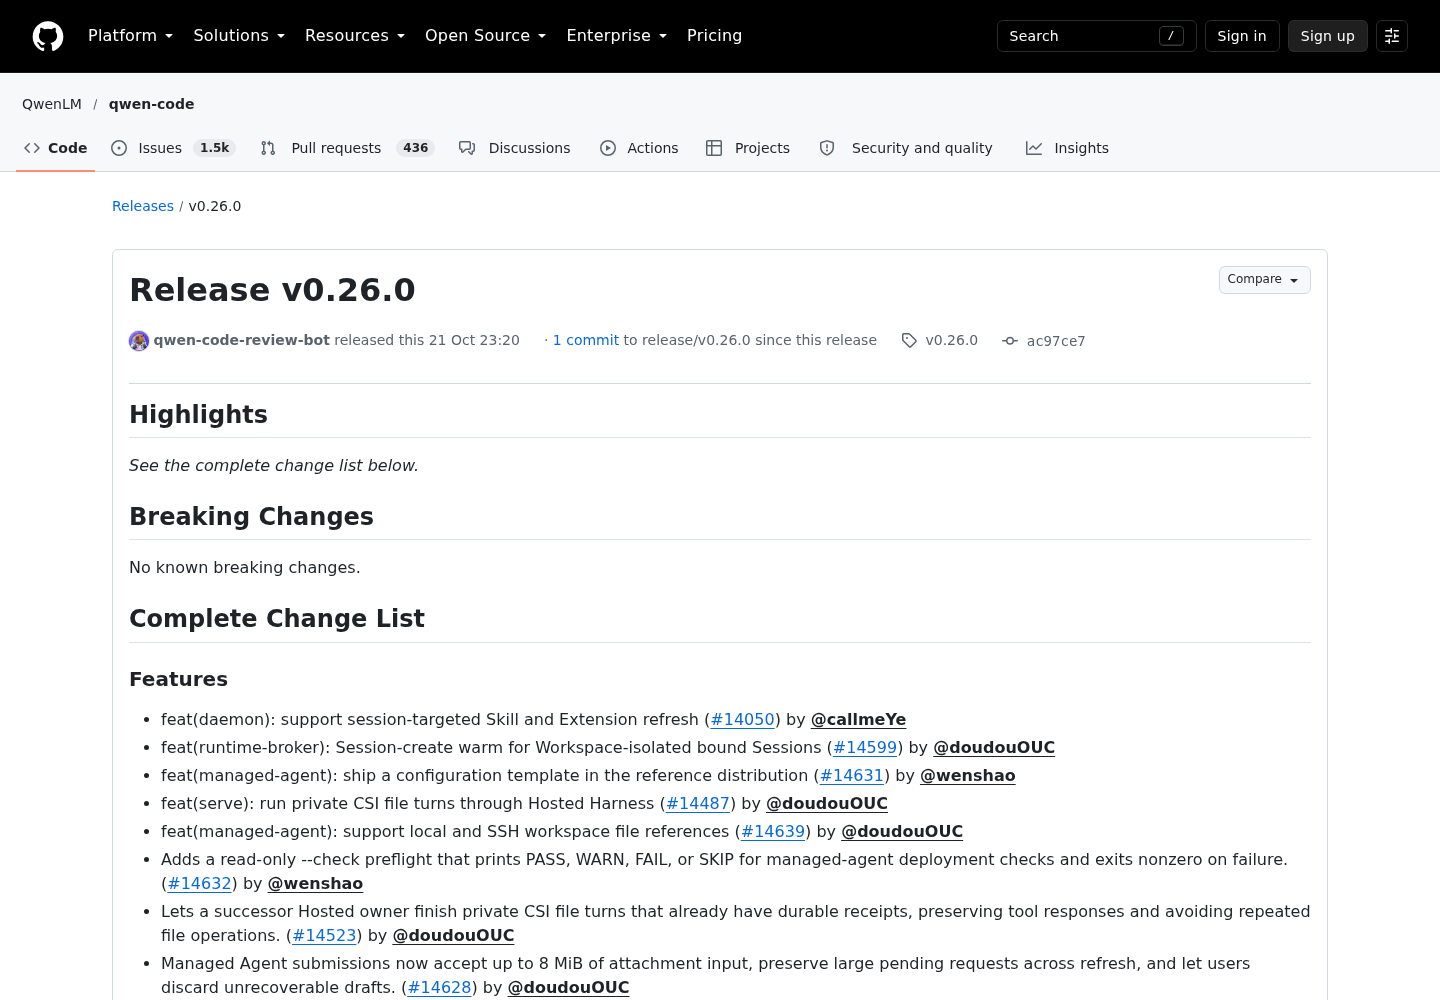Click the Sign up button
This screenshot has width=1440, height=1000.
(1328, 36)
